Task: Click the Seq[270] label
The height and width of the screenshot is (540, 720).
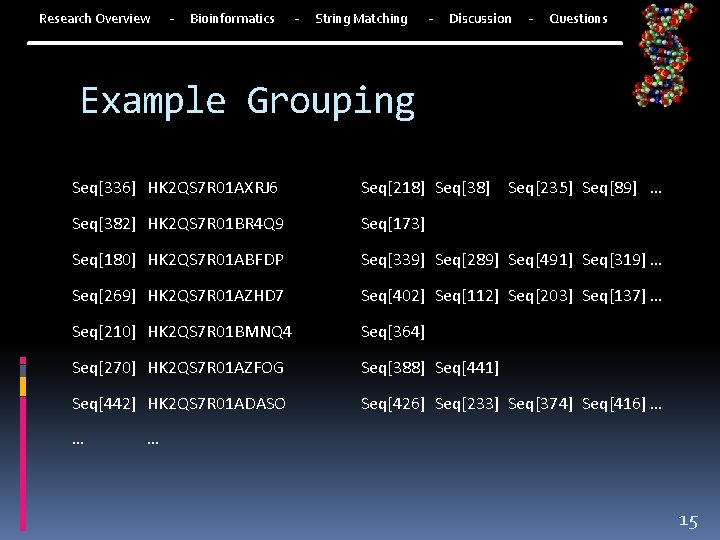Action: click(x=104, y=368)
